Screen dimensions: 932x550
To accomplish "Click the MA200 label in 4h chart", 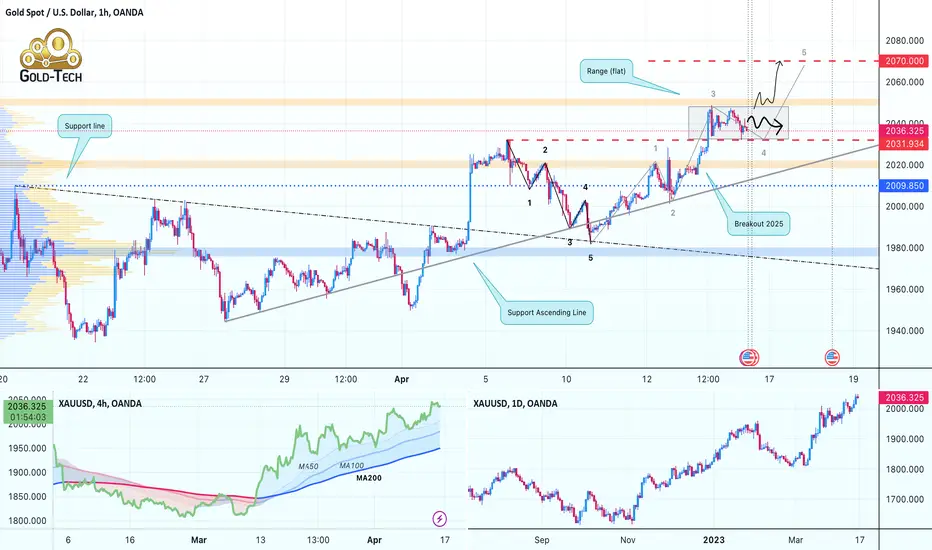I will coord(369,477).
